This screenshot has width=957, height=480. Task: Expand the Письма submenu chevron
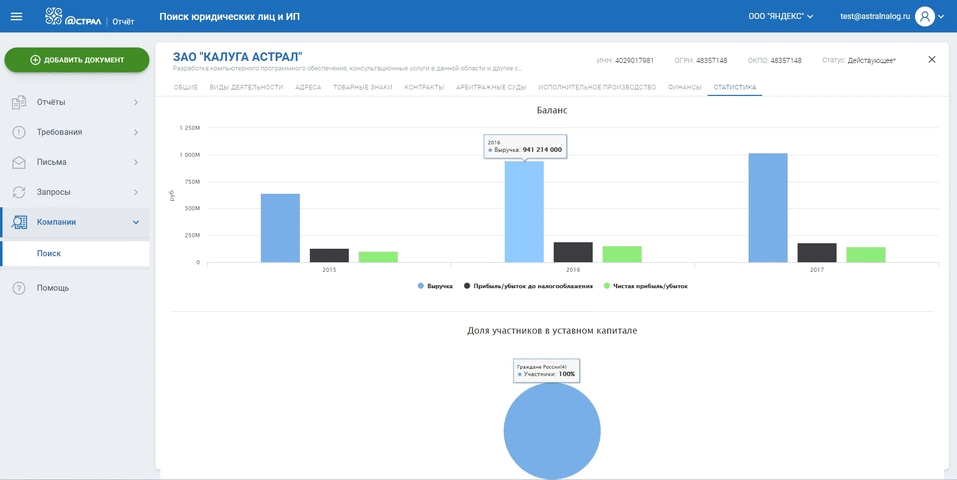pyautogui.click(x=136, y=162)
